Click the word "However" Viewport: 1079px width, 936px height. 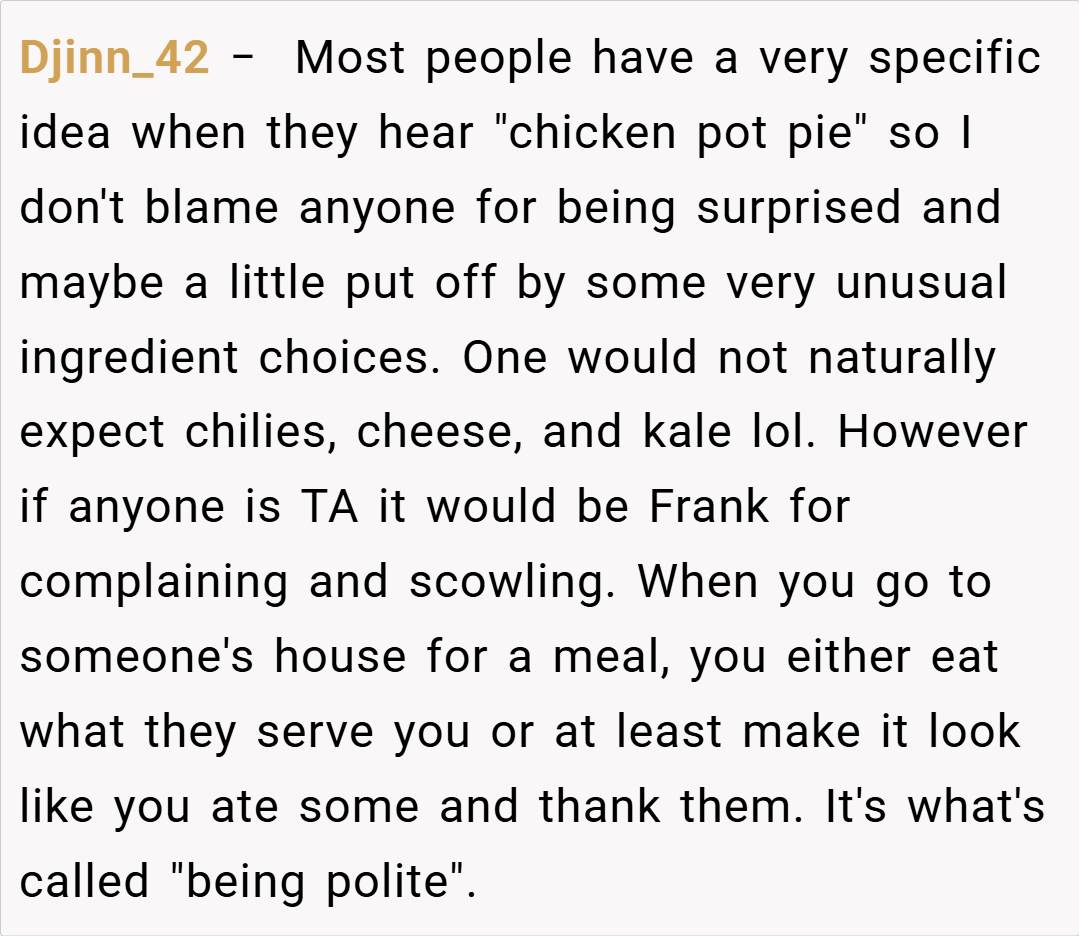click(932, 432)
